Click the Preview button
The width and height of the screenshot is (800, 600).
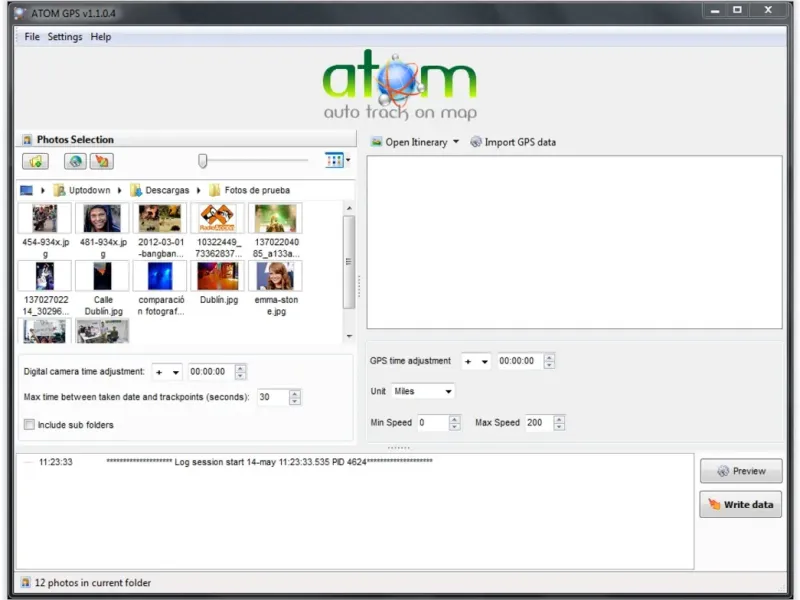(x=741, y=471)
